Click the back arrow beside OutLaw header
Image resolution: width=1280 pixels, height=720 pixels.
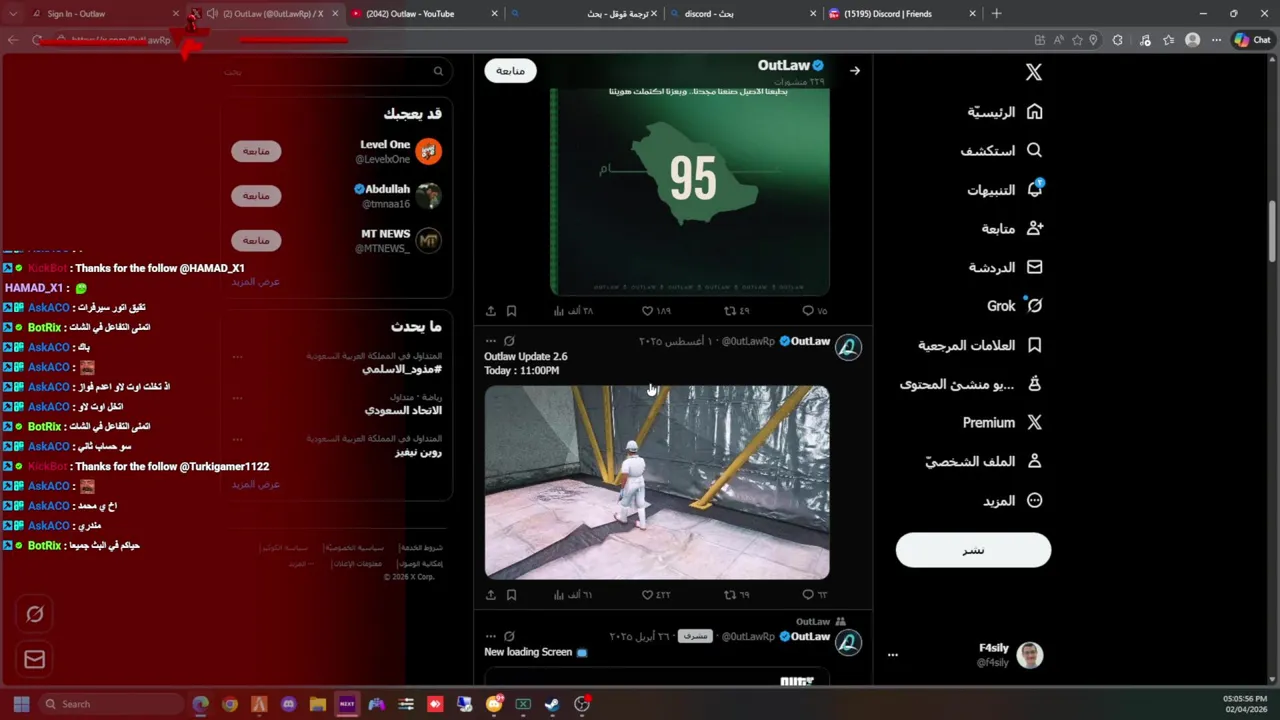[x=855, y=70]
